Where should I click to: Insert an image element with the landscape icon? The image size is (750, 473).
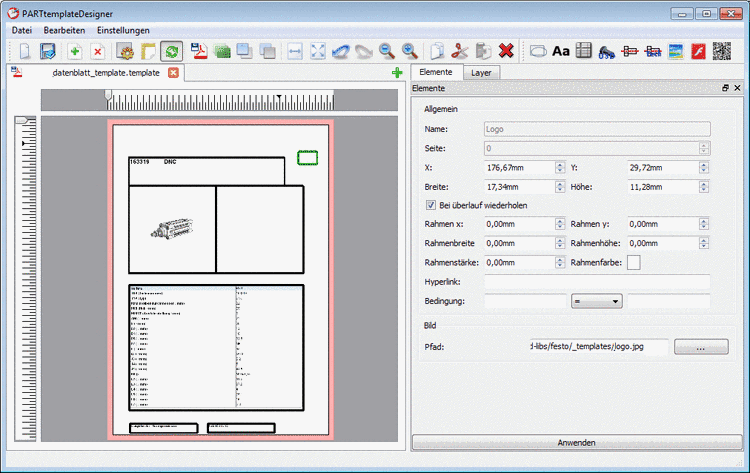(676, 51)
